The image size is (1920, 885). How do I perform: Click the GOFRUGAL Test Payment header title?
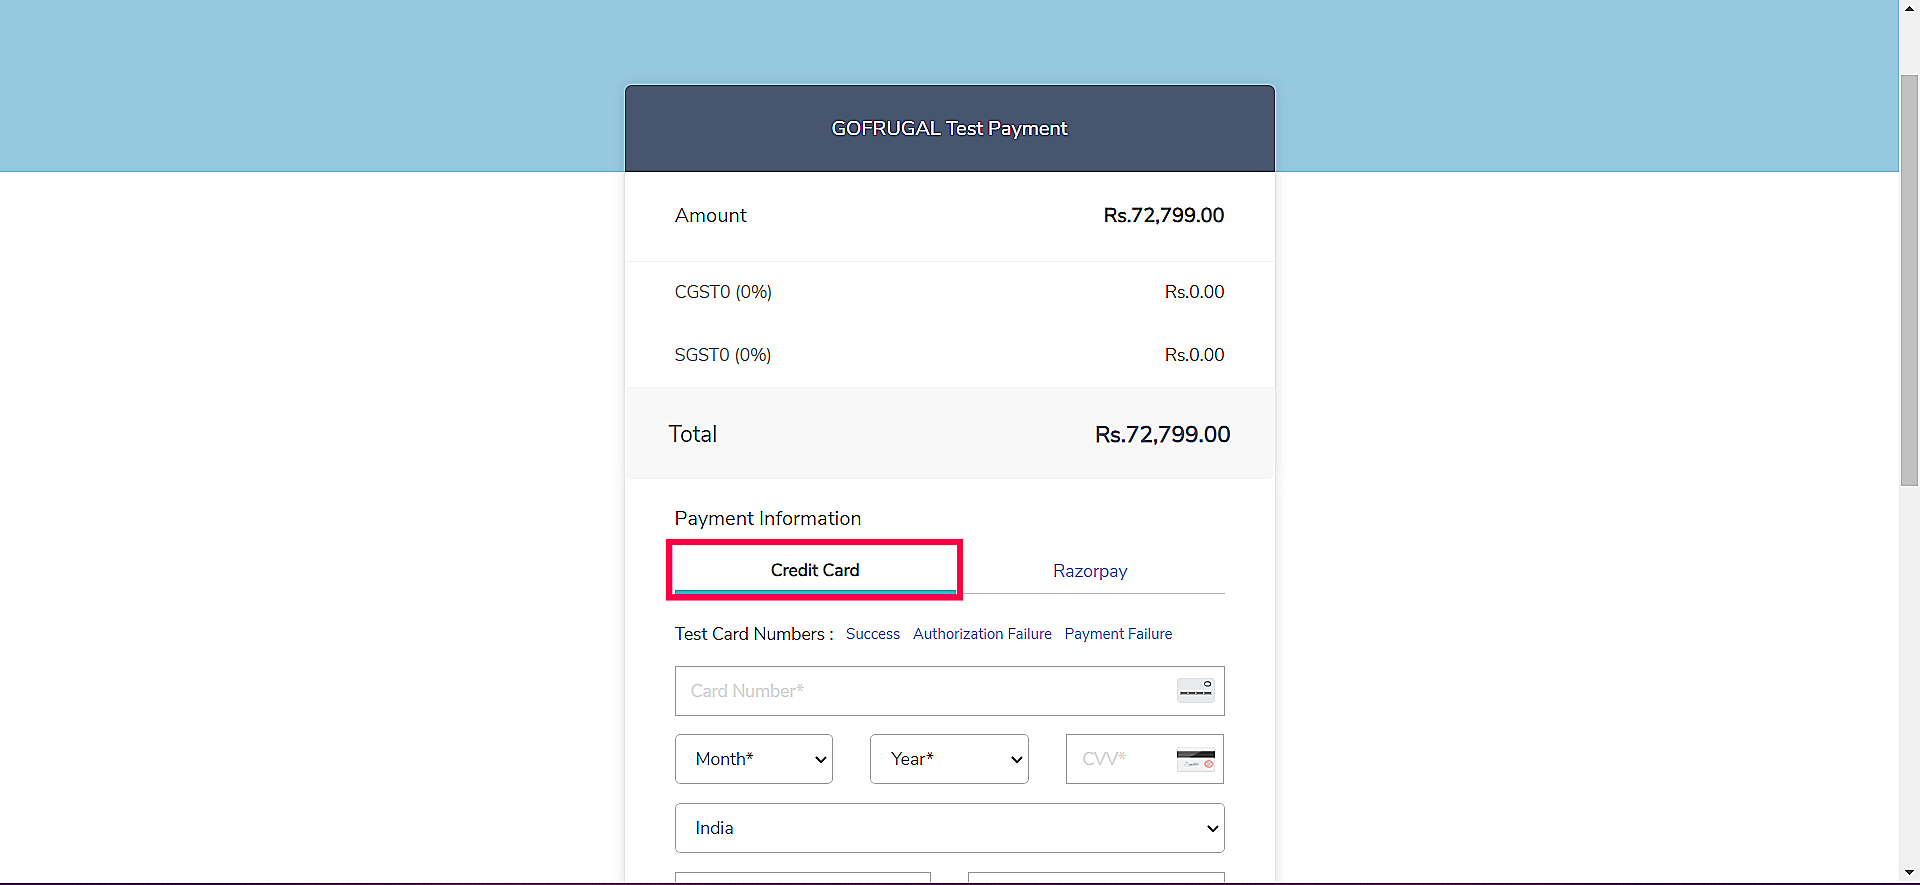(949, 128)
